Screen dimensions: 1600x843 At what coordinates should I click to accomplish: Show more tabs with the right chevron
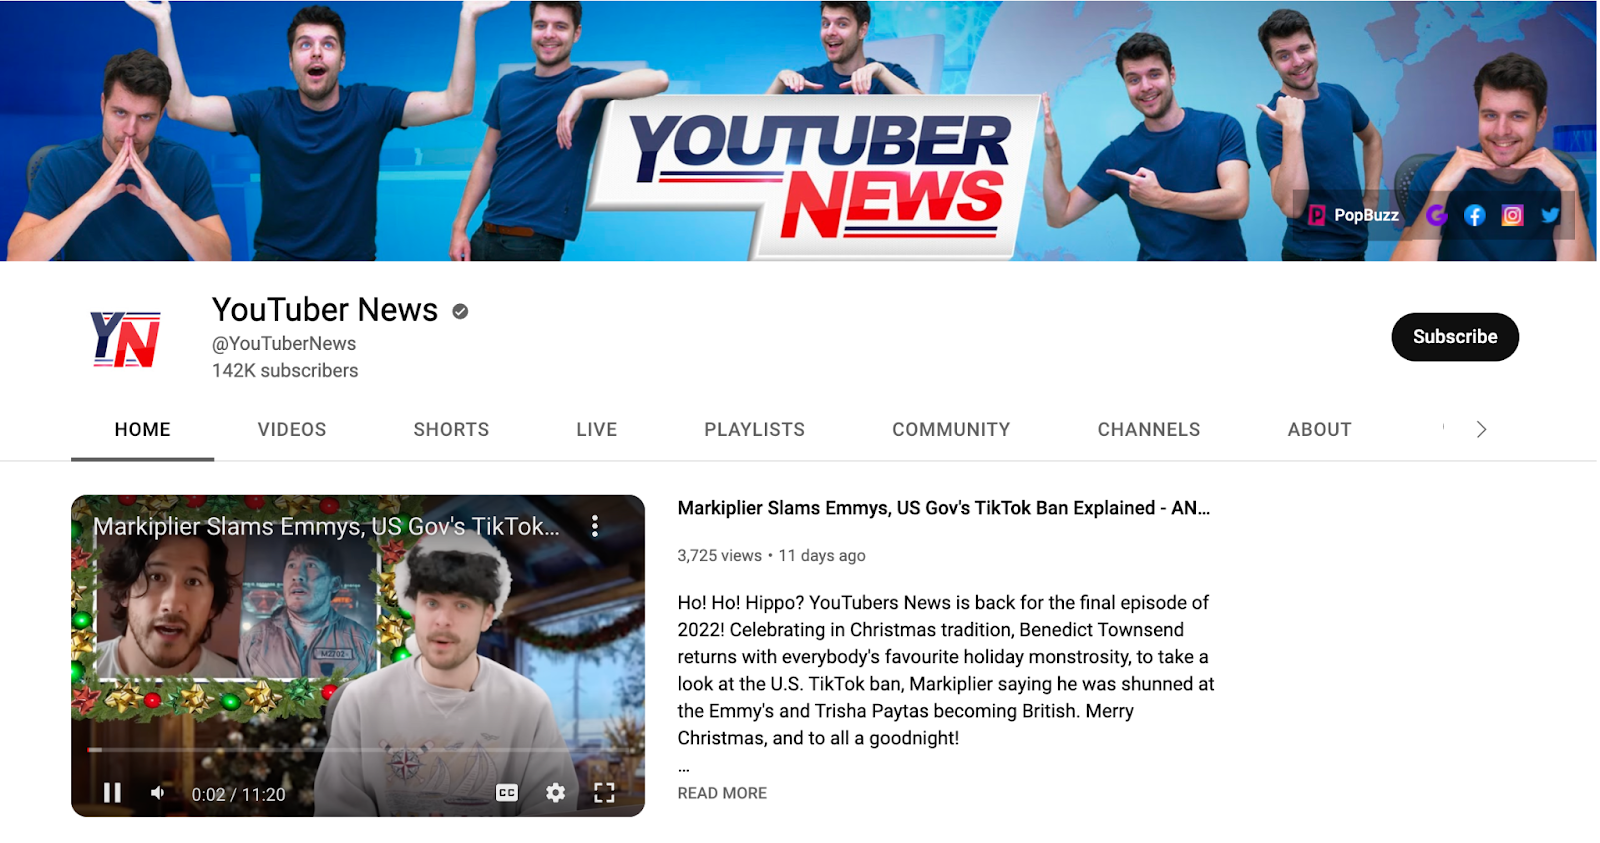pyautogui.click(x=1481, y=429)
